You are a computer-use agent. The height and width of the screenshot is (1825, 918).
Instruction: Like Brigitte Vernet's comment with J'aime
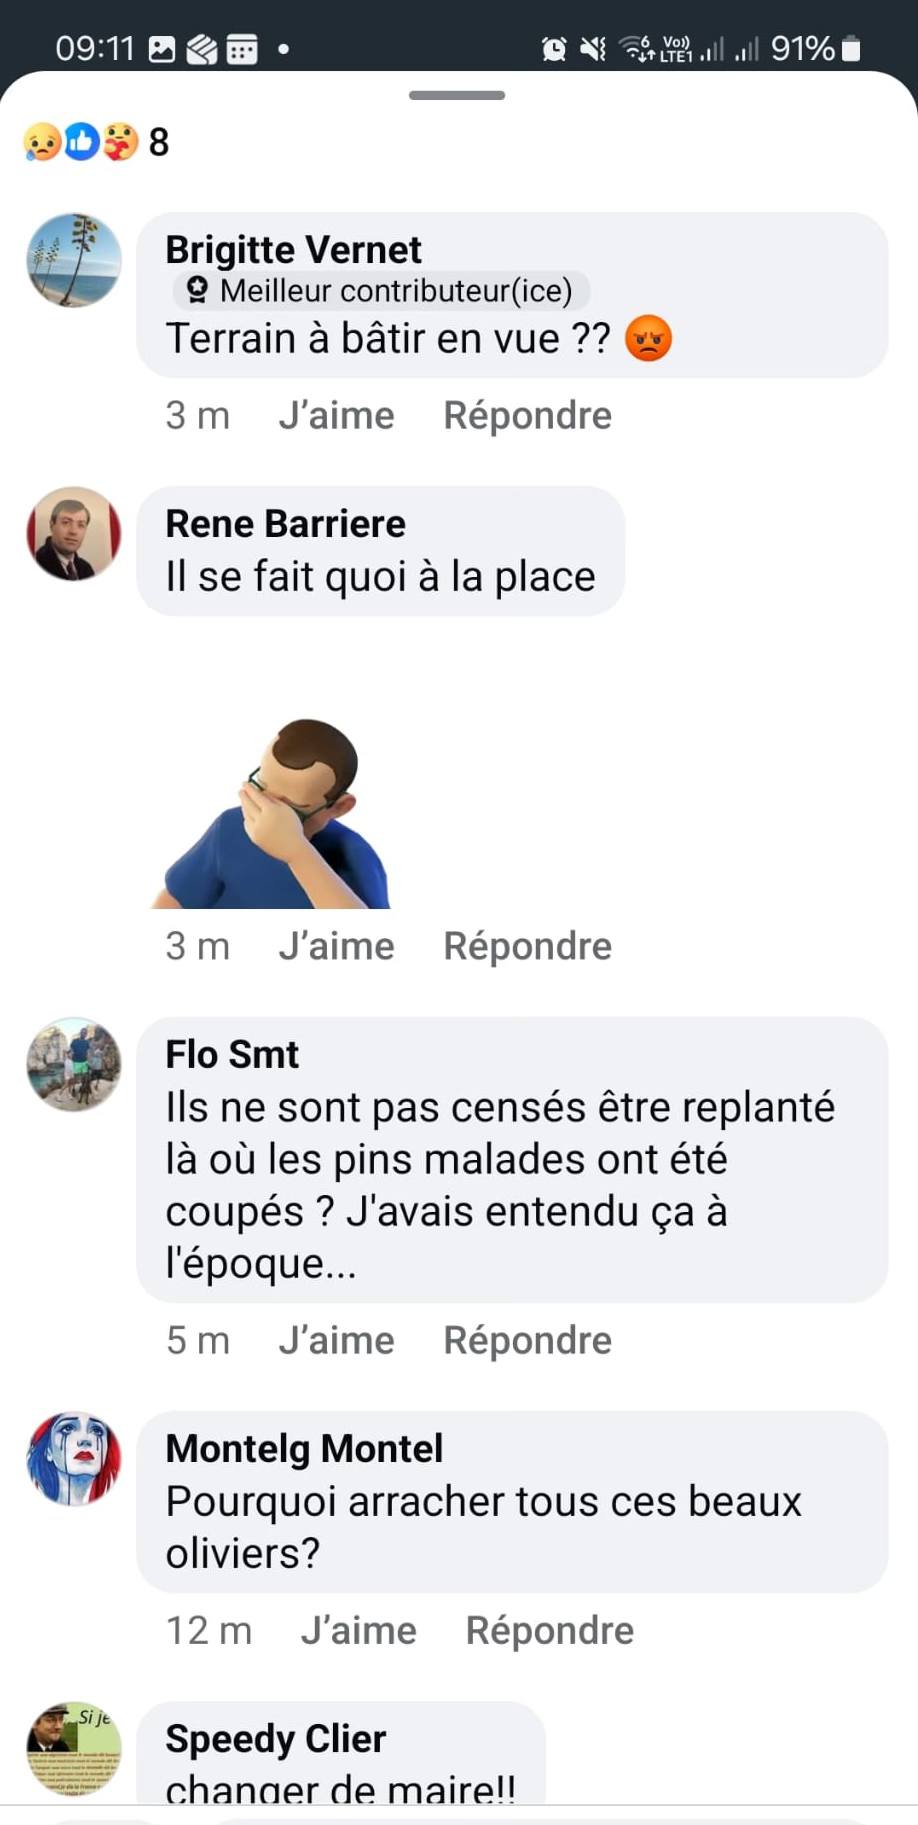(336, 416)
